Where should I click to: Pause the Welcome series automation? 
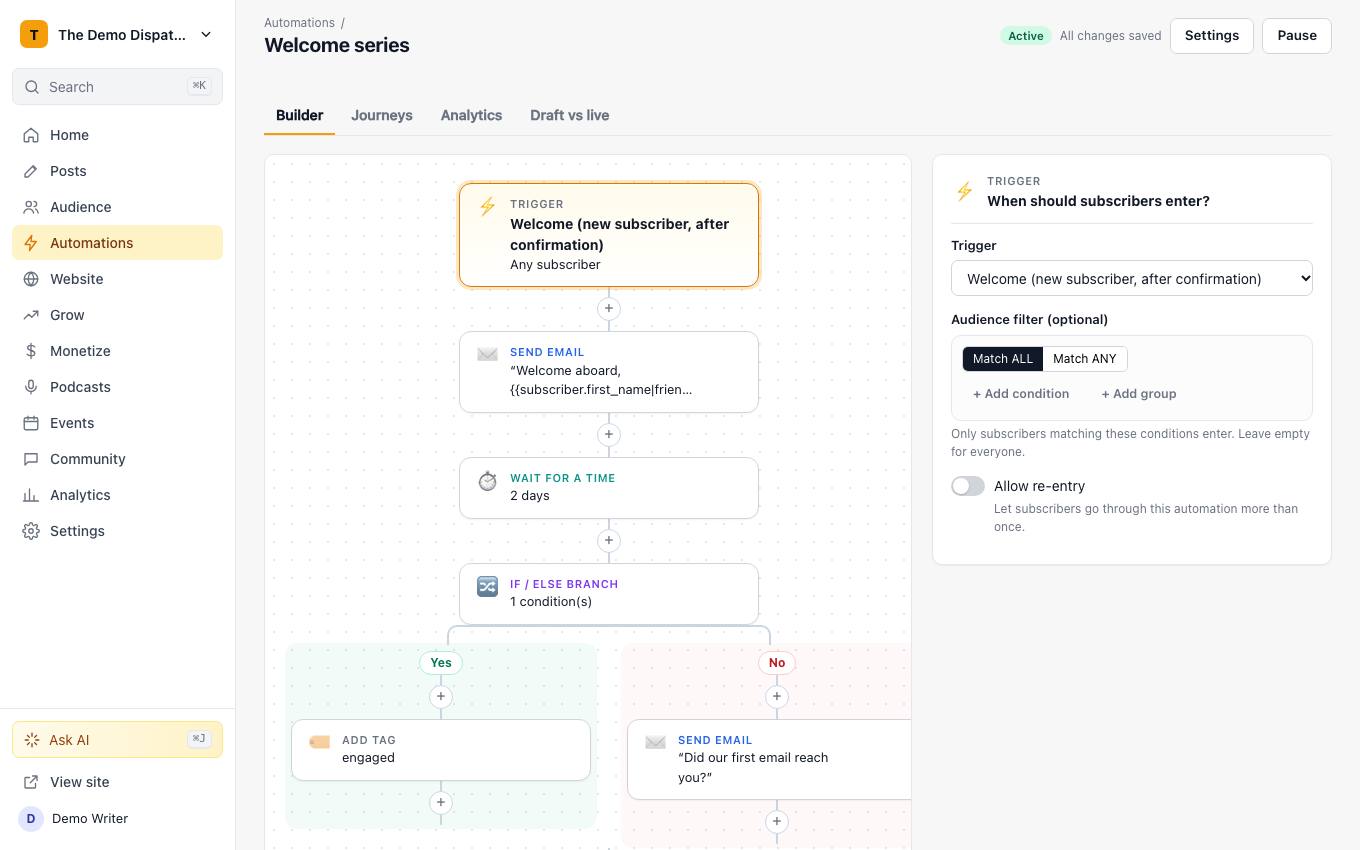(x=1297, y=35)
